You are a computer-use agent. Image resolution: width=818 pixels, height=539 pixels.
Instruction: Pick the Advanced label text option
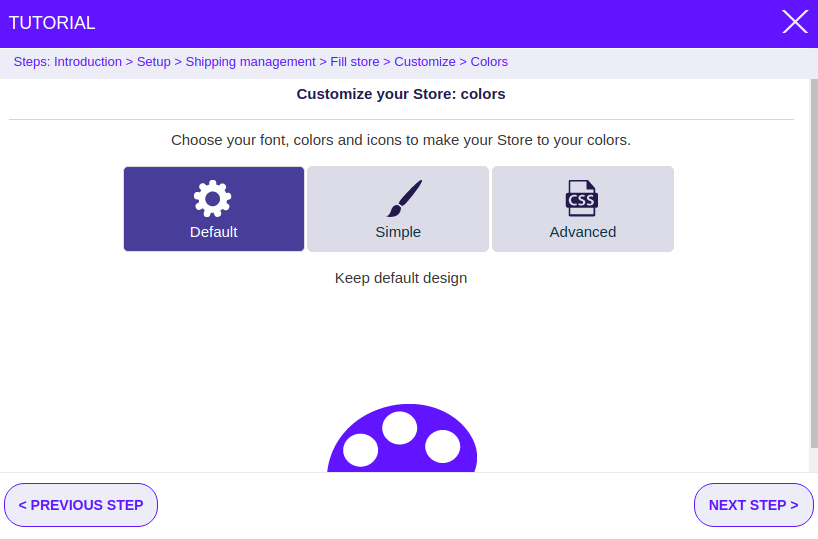pos(583,232)
